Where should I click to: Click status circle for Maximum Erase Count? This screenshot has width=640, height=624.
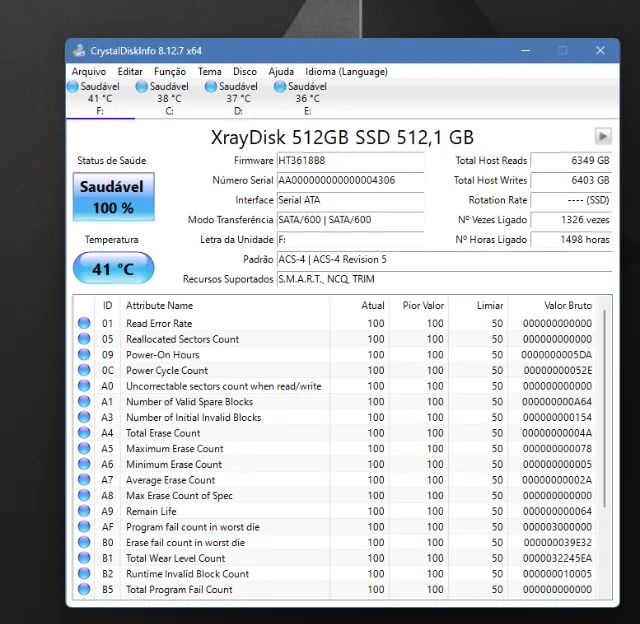pos(84,449)
